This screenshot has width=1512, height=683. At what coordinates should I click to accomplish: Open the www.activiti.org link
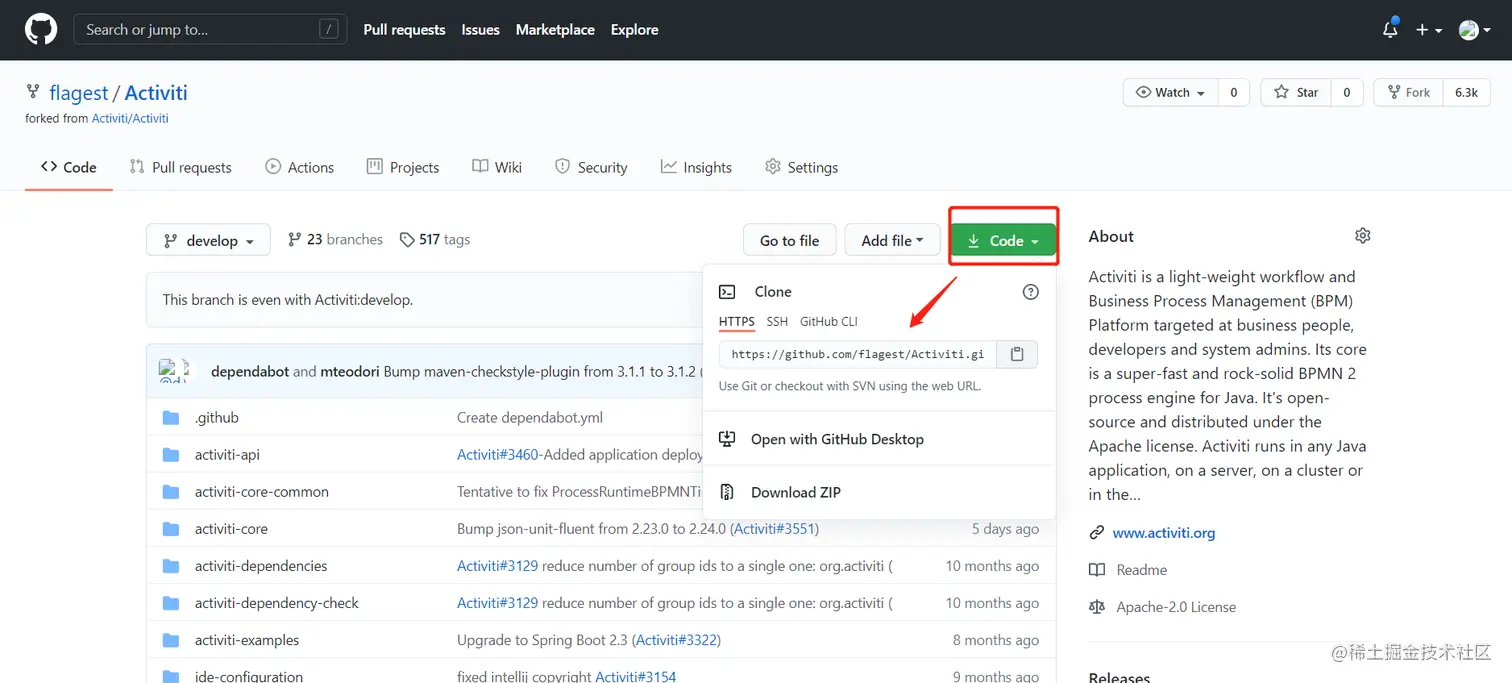[x=1164, y=533]
